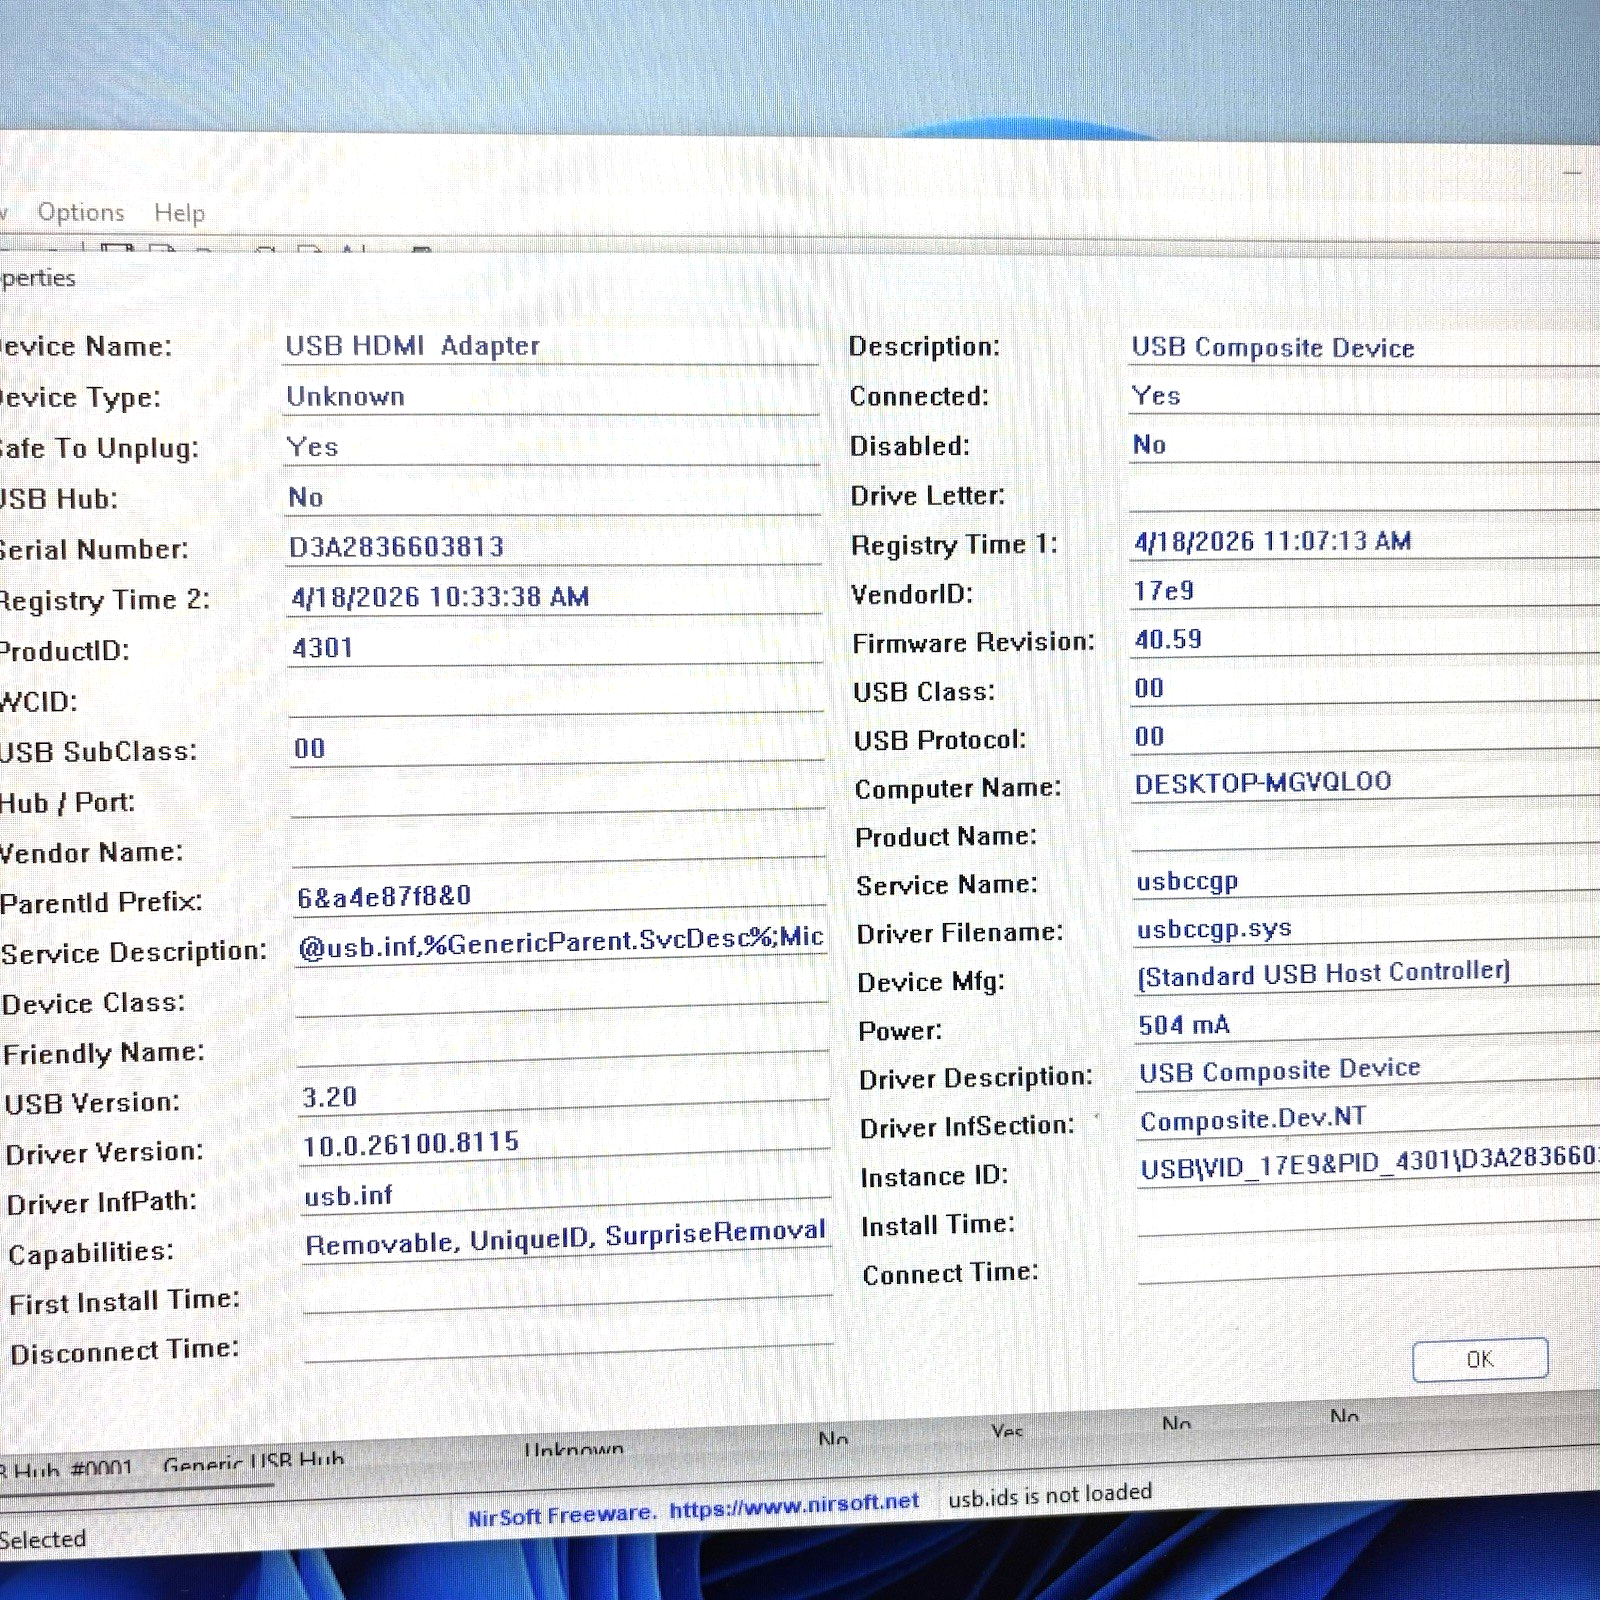Viewport: 1600px width, 1600px height.
Task: Click the VendorID value 17e9
Action: click(x=1366, y=591)
